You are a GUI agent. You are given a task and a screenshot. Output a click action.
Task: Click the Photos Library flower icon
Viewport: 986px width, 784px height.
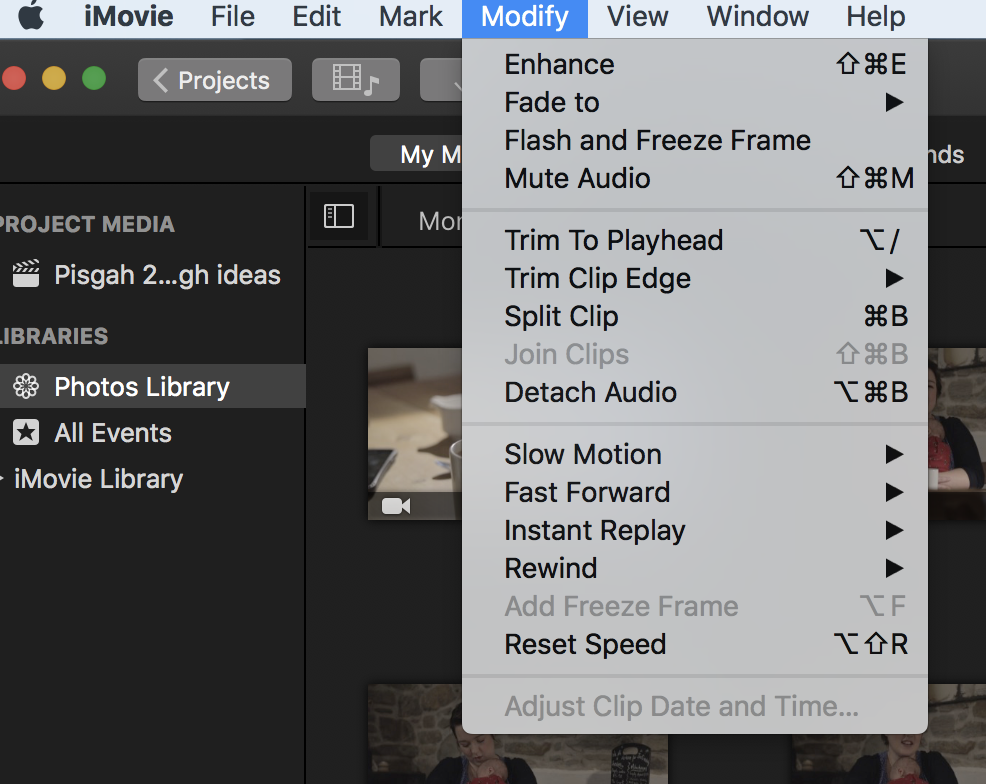pyautogui.click(x=26, y=387)
